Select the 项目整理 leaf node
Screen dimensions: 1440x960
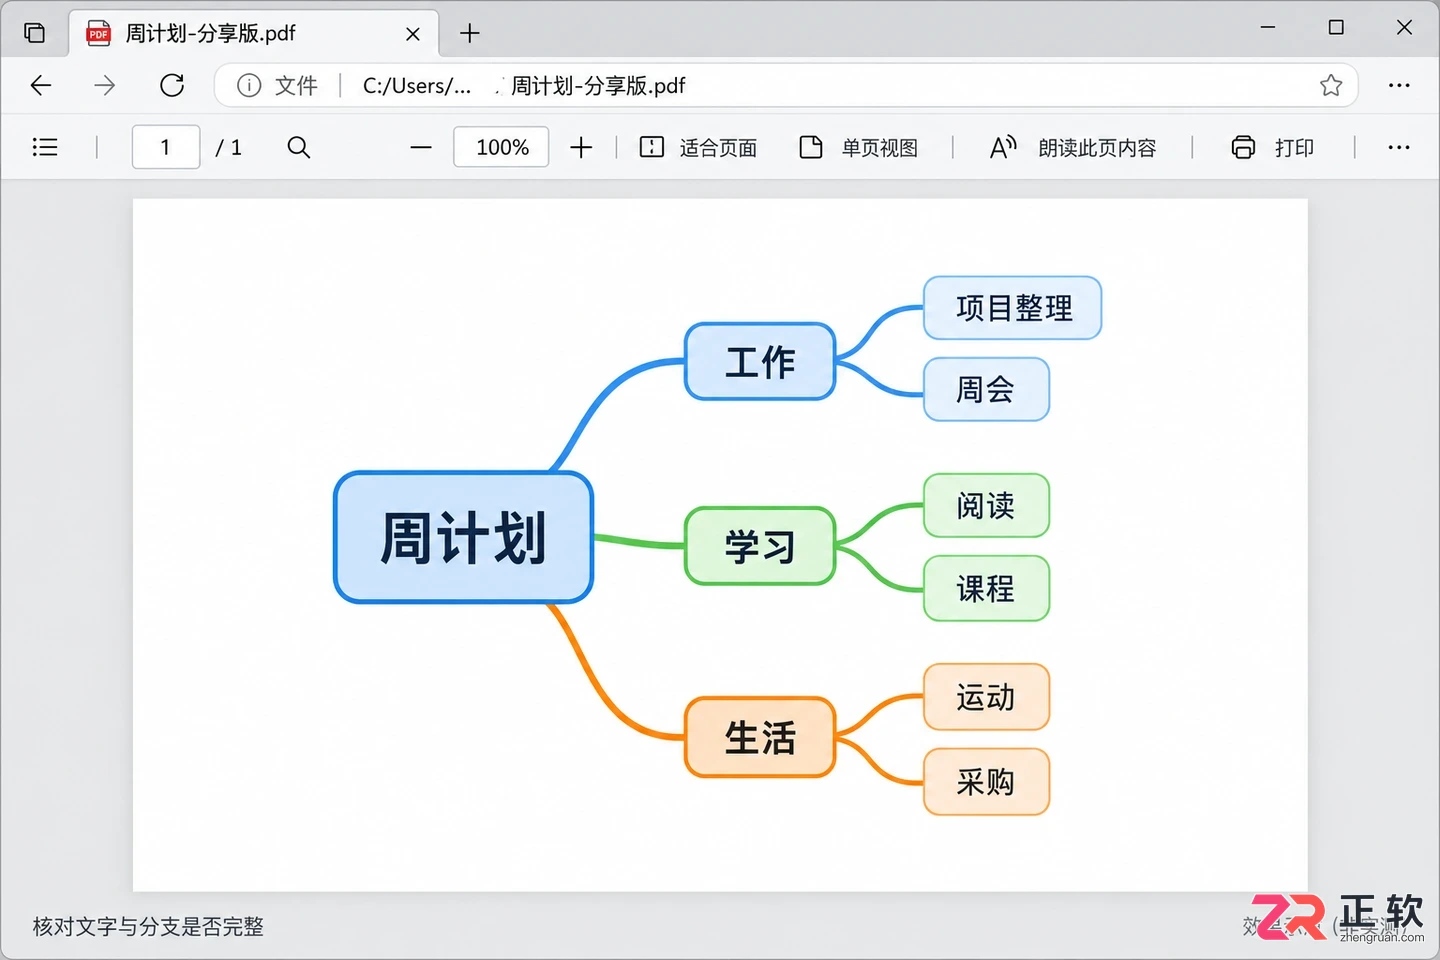pos(1013,308)
